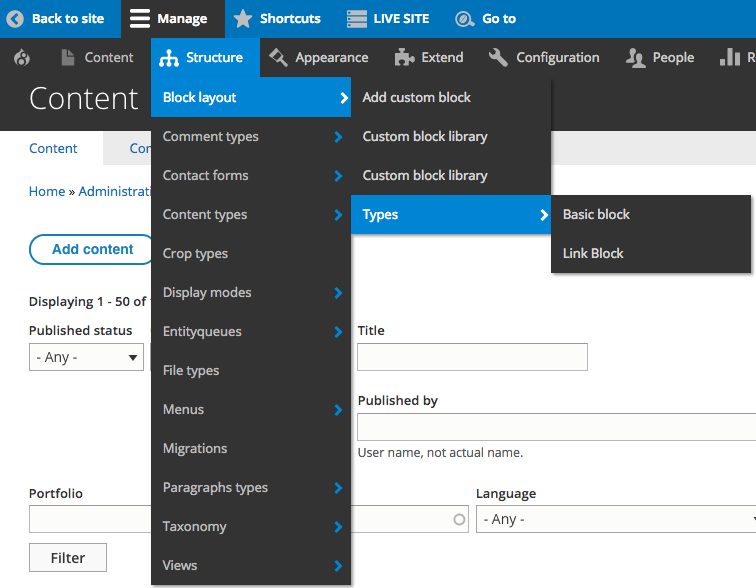Viewport: 756px width, 588px height.
Task: Select File types menu item
Action: (251, 371)
